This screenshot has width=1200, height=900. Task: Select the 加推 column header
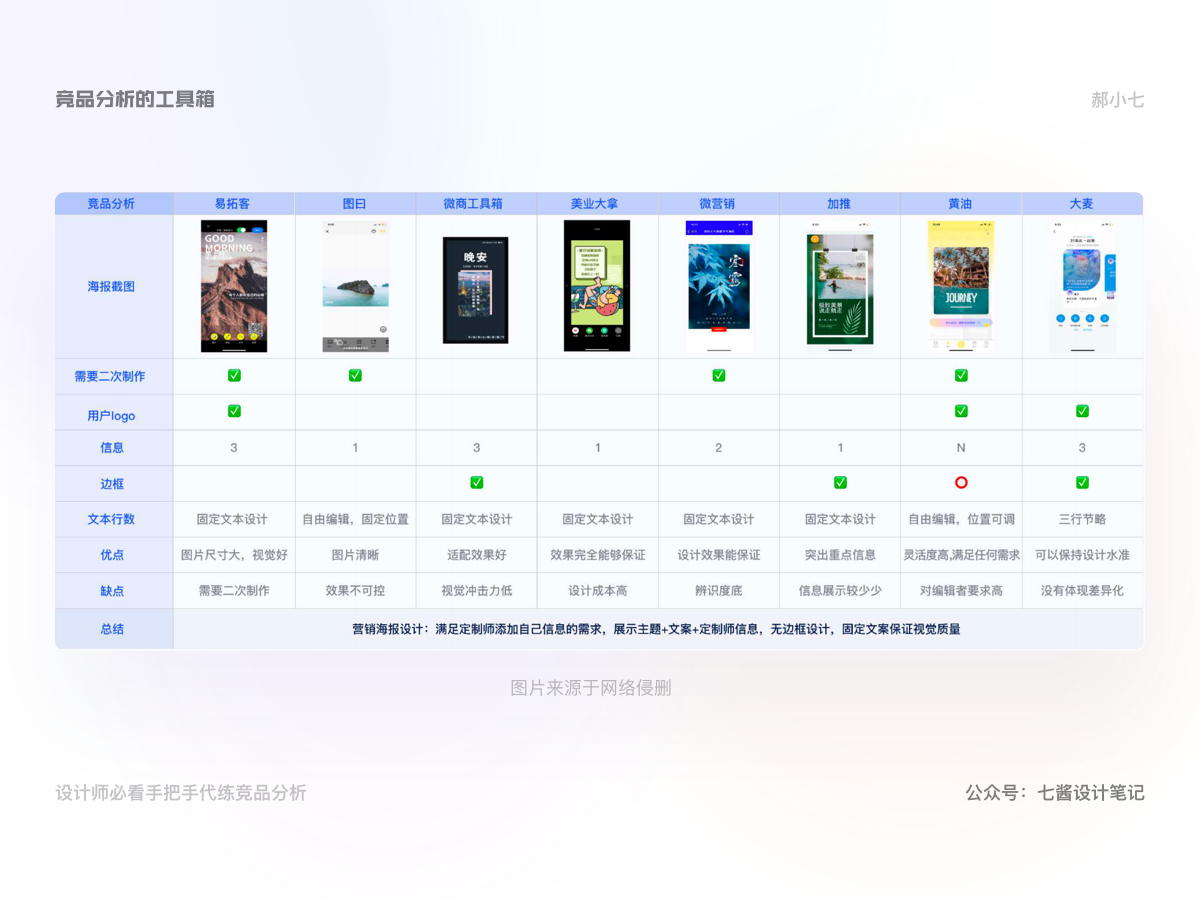pos(840,203)
